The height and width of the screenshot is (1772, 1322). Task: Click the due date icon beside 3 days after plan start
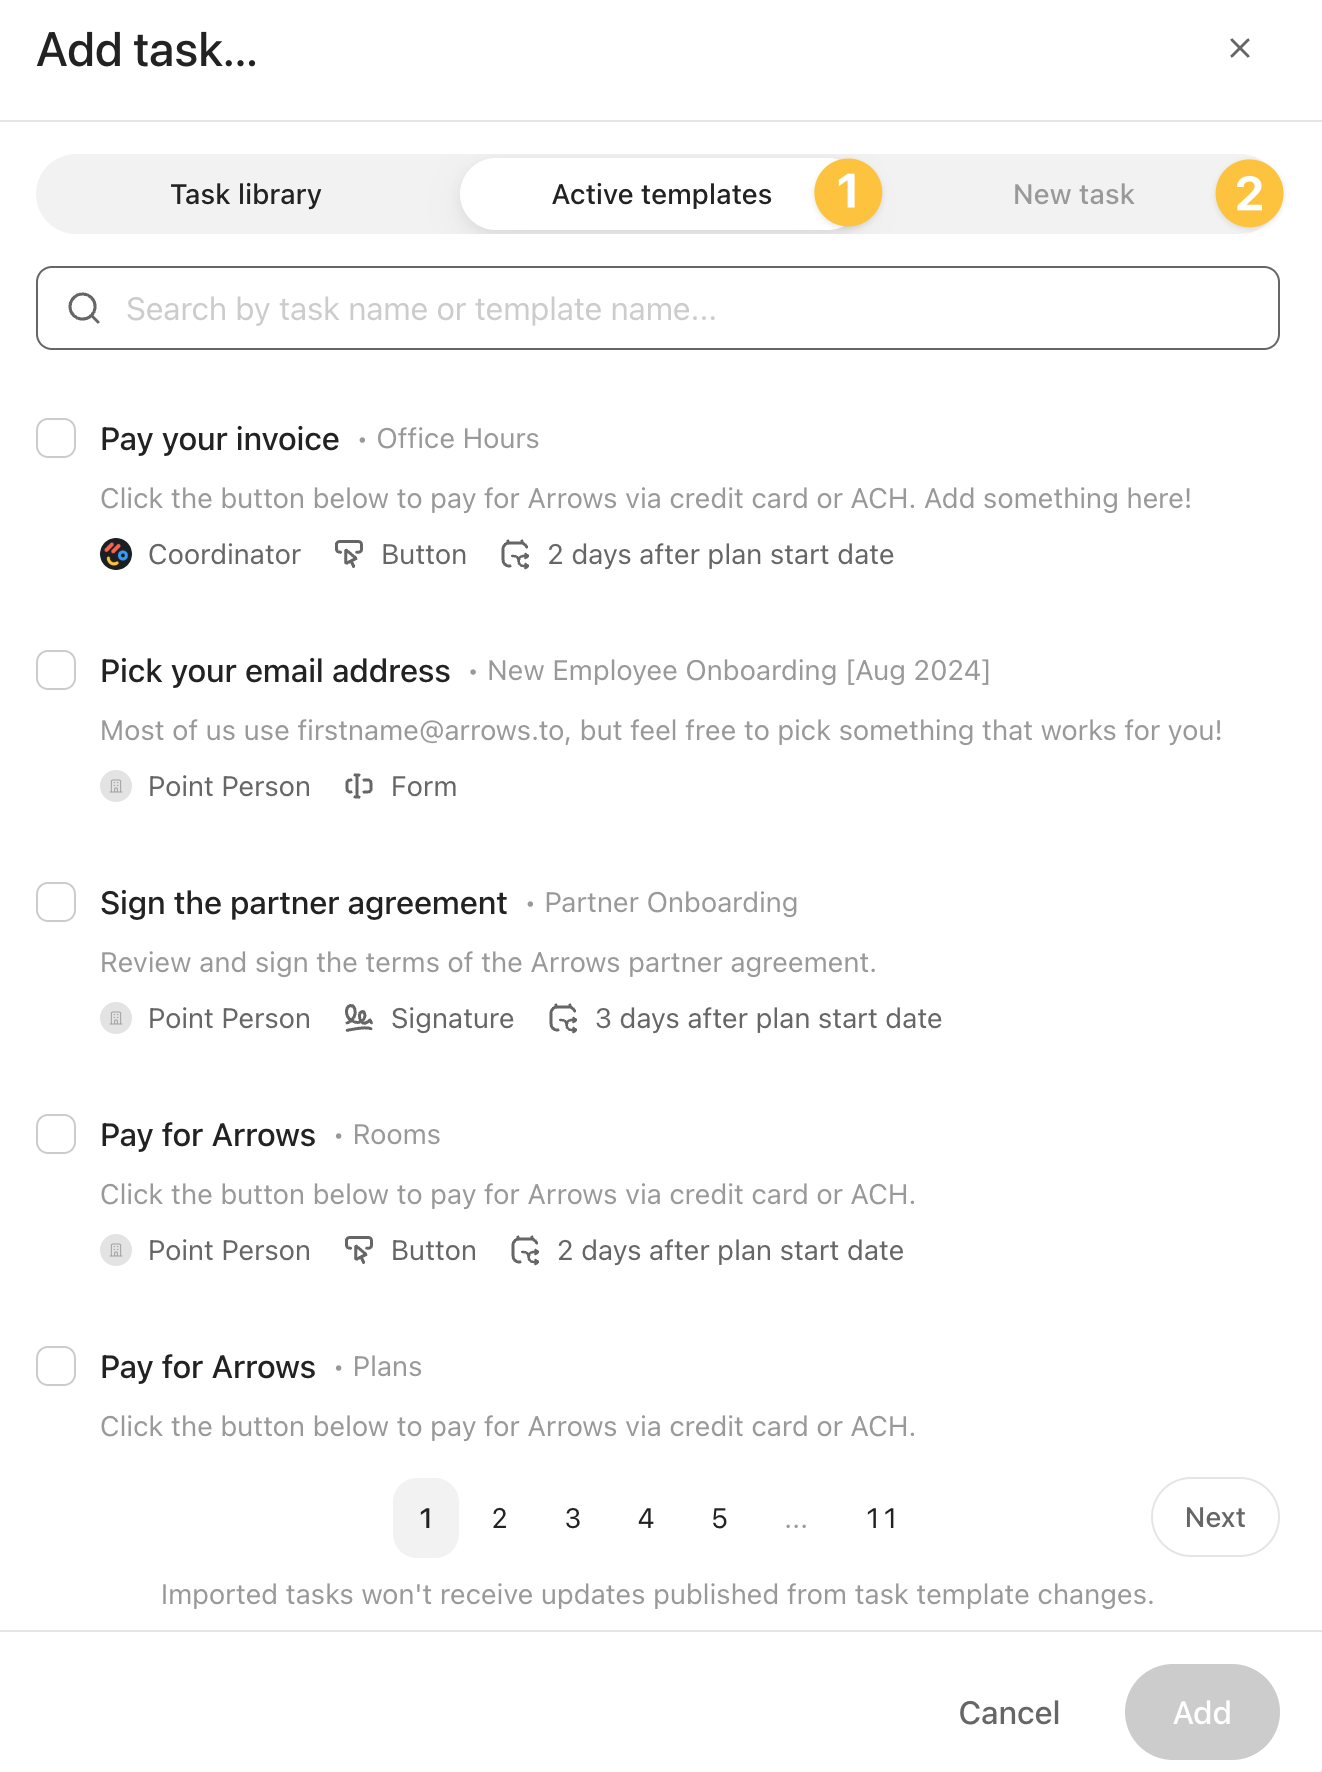pyautogui.click(x=563, y=1018)
